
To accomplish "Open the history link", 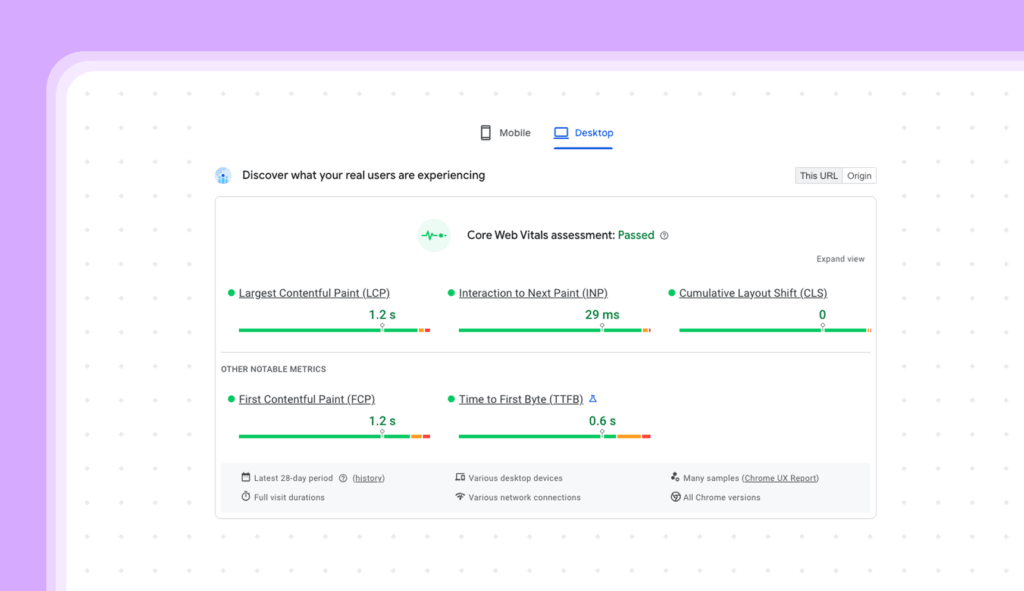I will [368, 479].
